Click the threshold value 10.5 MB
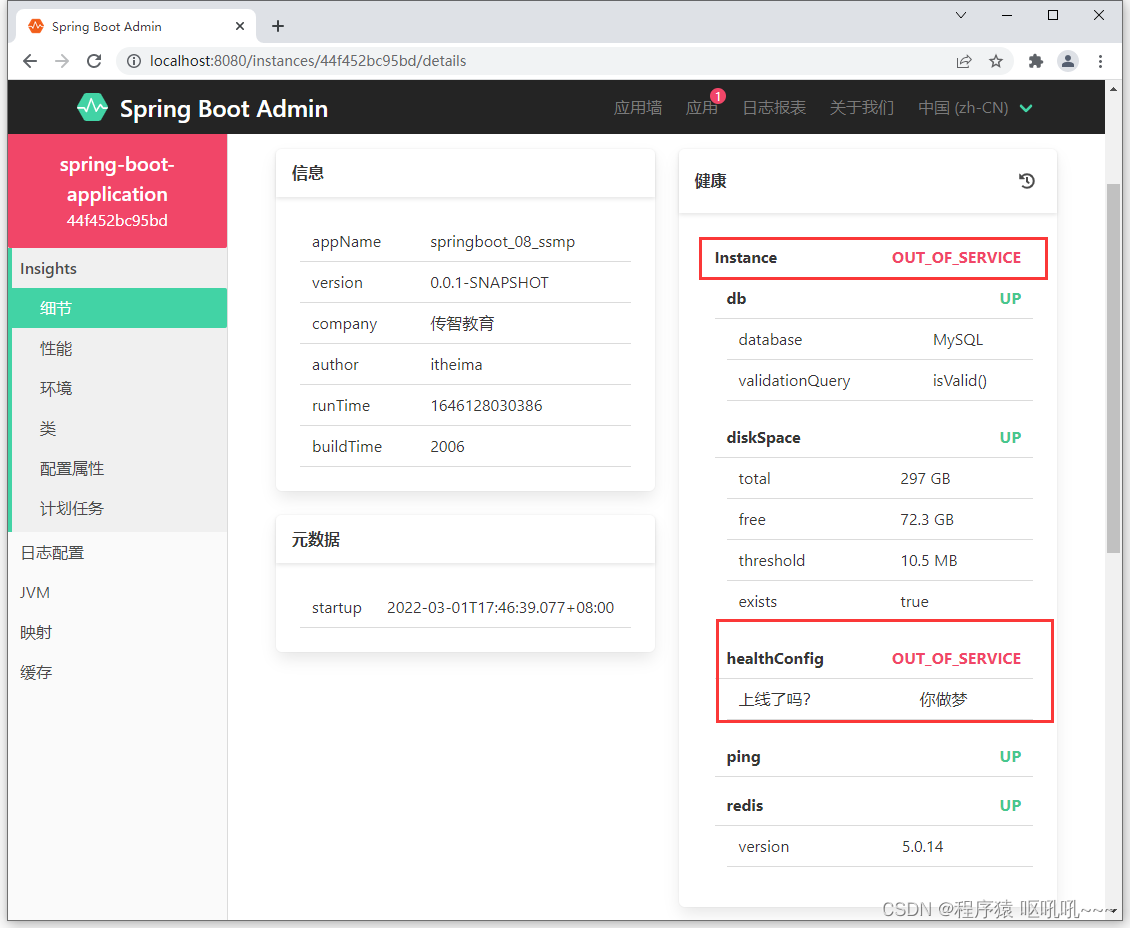1130x928 pixels. [929, 561]
